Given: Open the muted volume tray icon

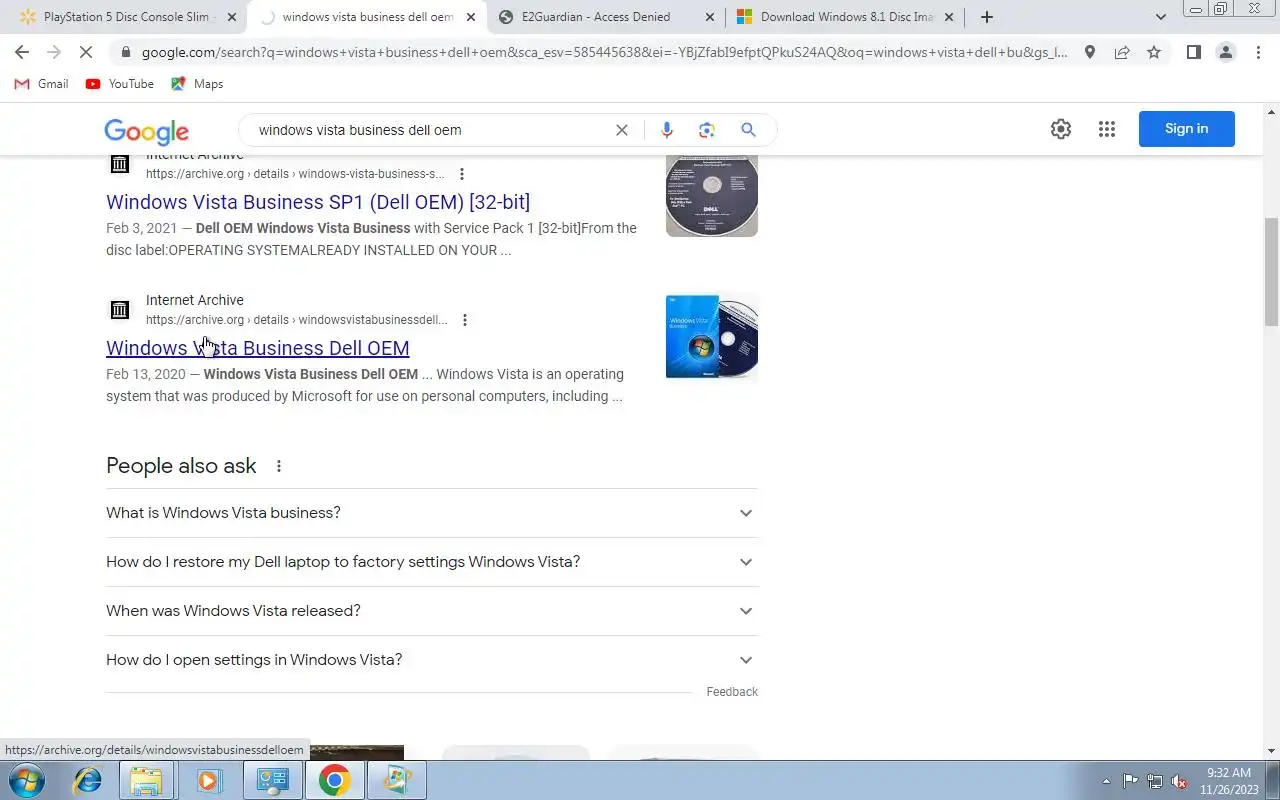Looking at the screenshot, I should click(x=1179, y=781).
